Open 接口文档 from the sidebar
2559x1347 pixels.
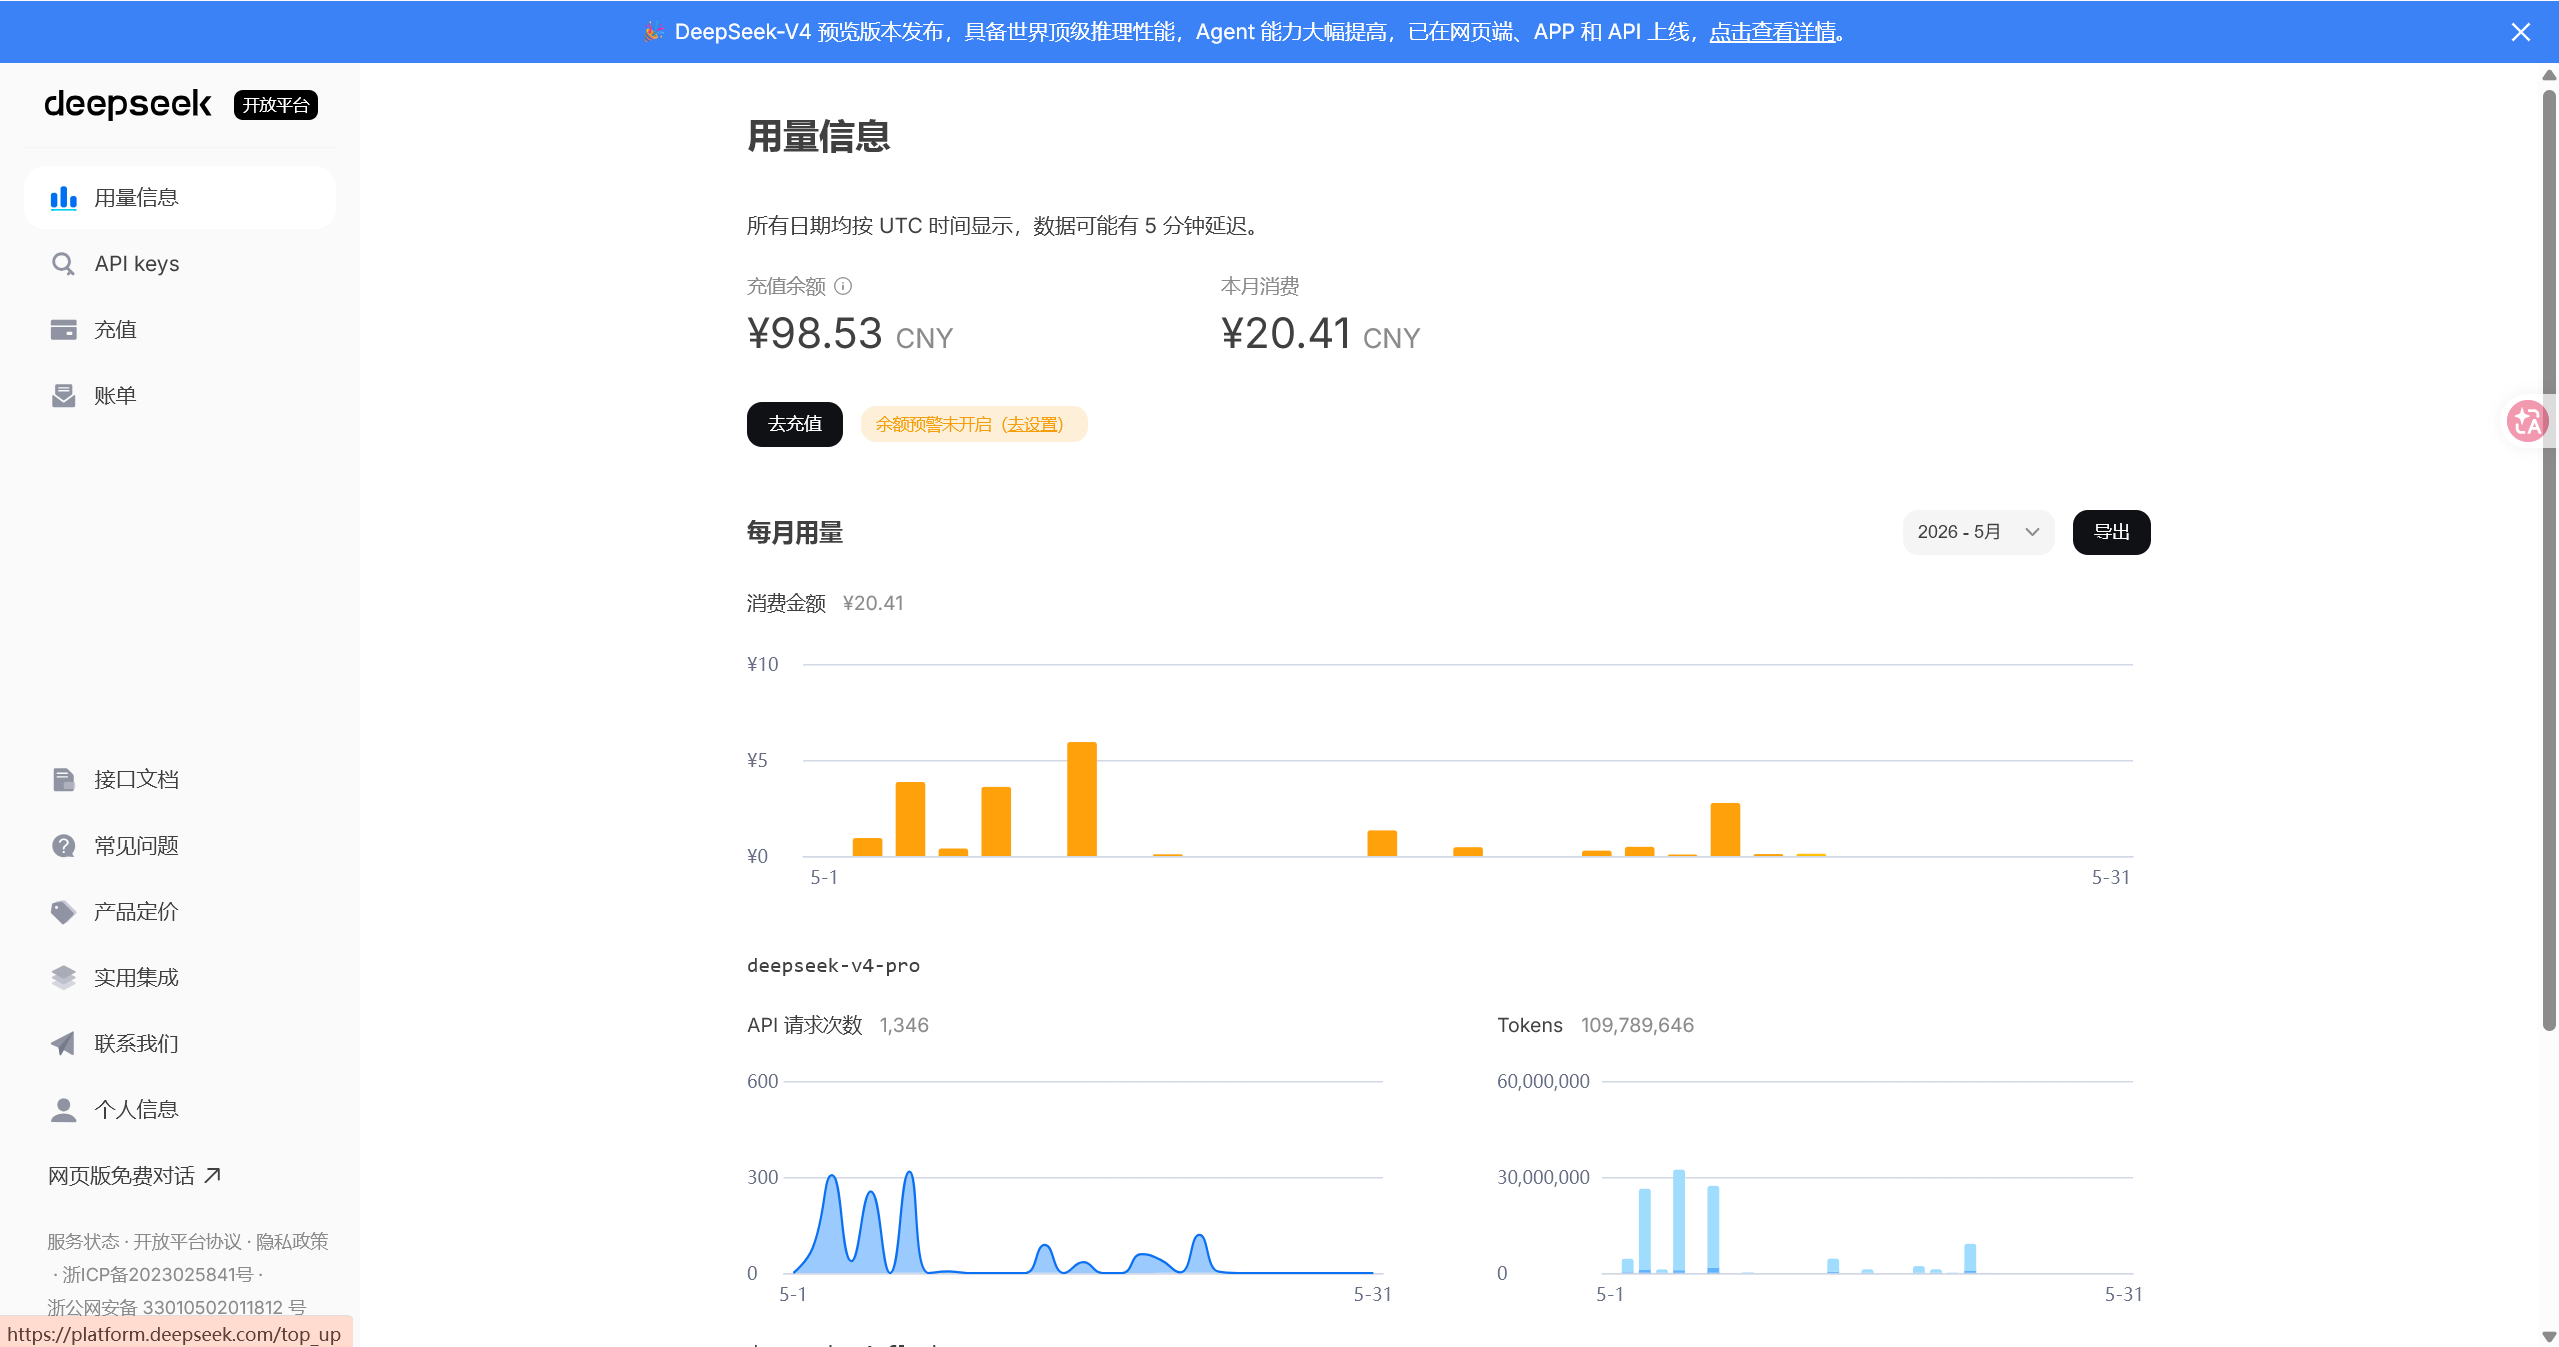click(x=180, y=780)
